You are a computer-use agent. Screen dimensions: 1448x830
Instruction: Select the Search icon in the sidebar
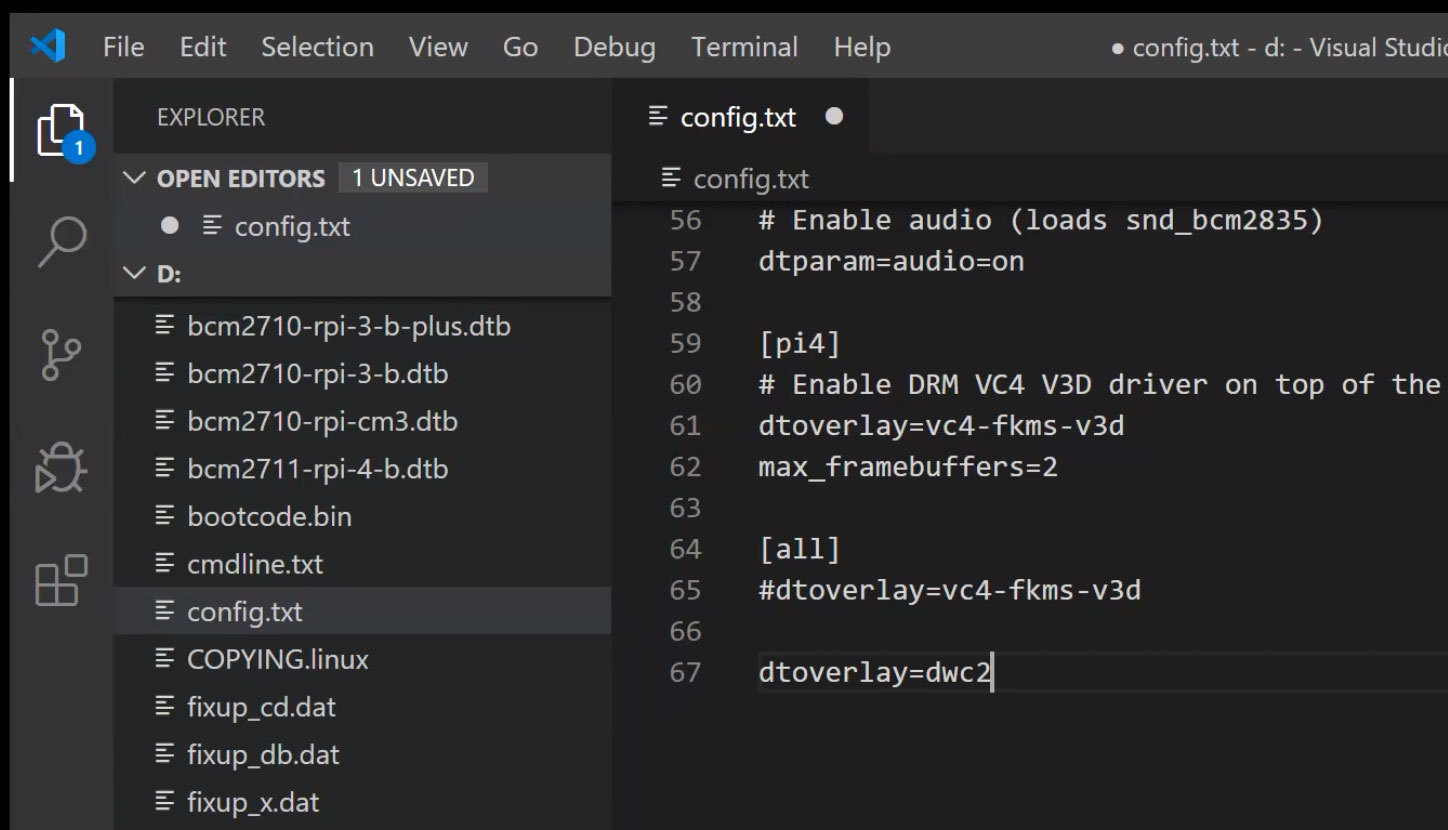click(60, 240)
